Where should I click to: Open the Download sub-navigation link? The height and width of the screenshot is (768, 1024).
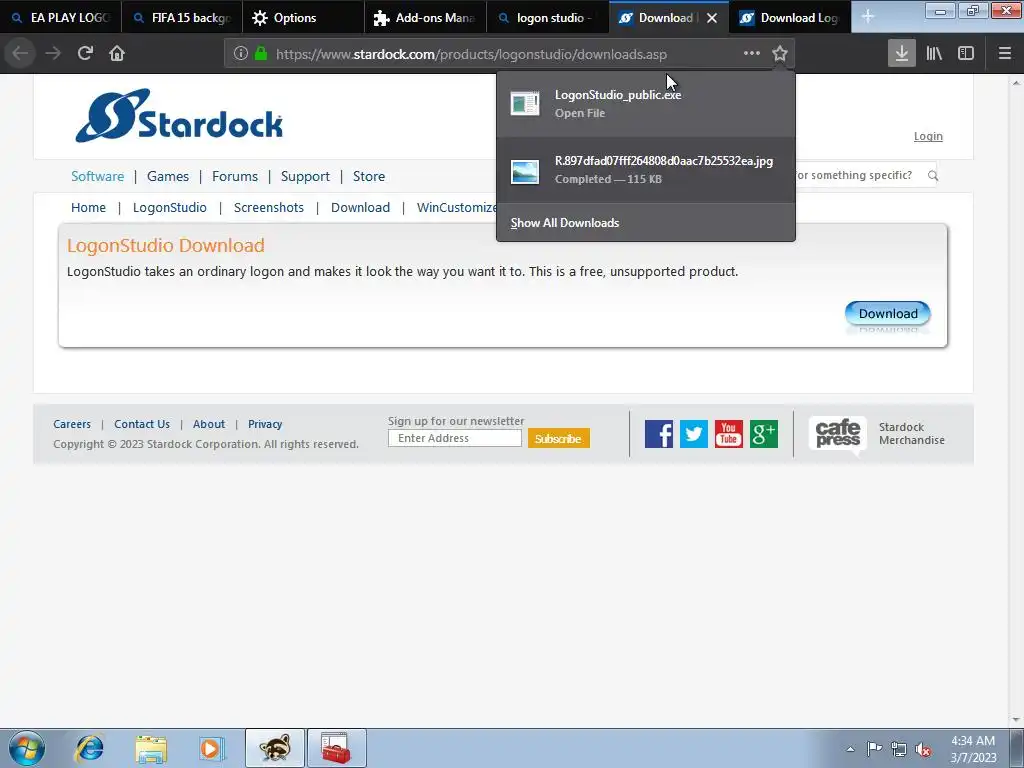click(360, 208)
